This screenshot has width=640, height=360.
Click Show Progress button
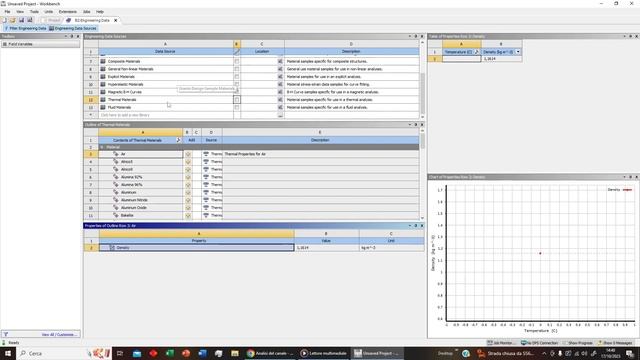(578, 343)
